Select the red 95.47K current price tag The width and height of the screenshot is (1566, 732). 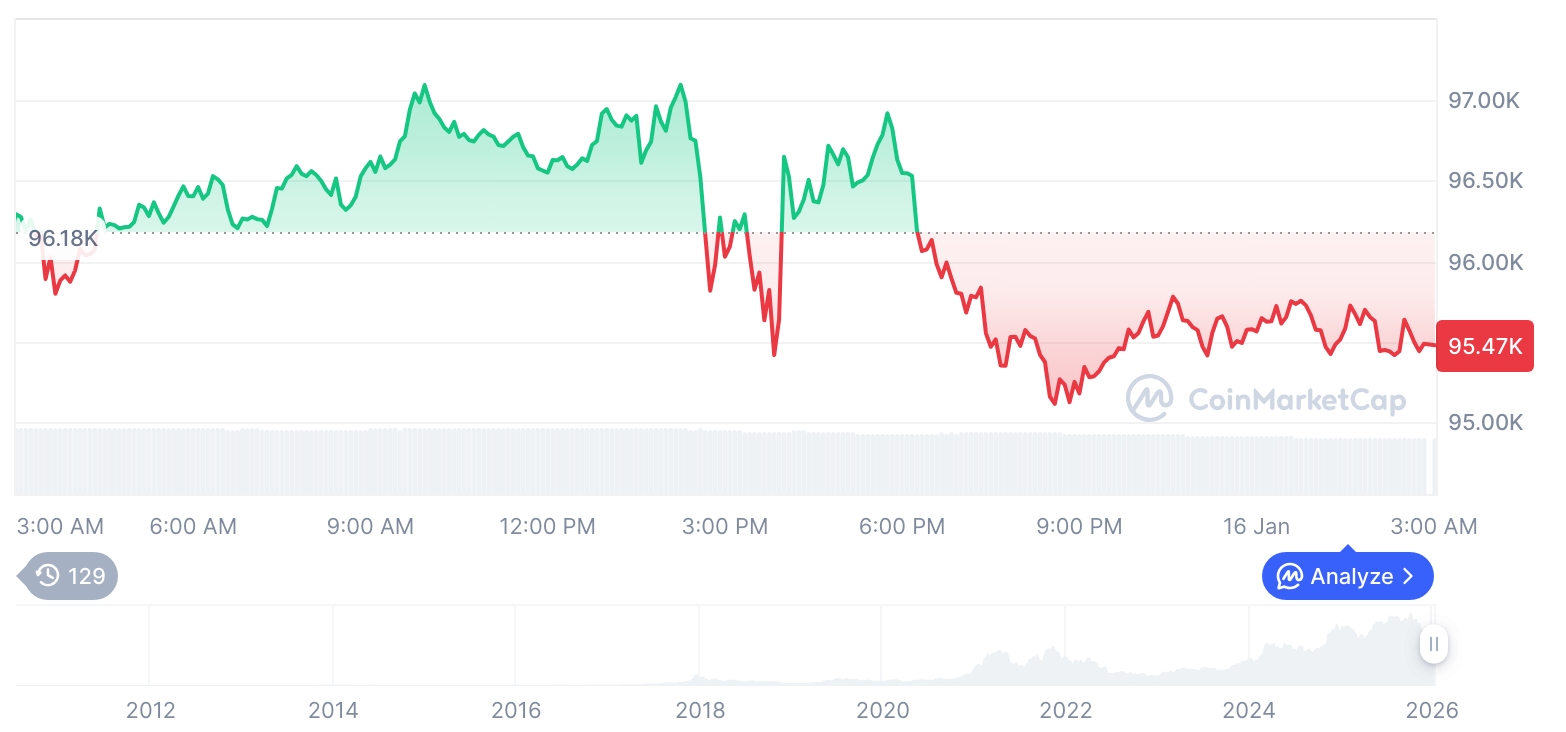1484,346
